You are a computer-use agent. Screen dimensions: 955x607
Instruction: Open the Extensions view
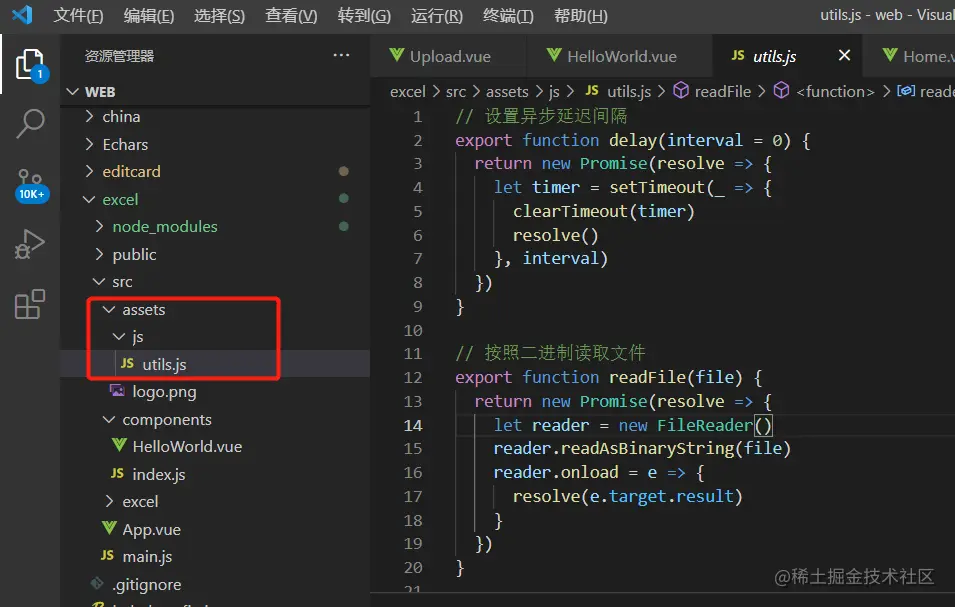[29, 304]
